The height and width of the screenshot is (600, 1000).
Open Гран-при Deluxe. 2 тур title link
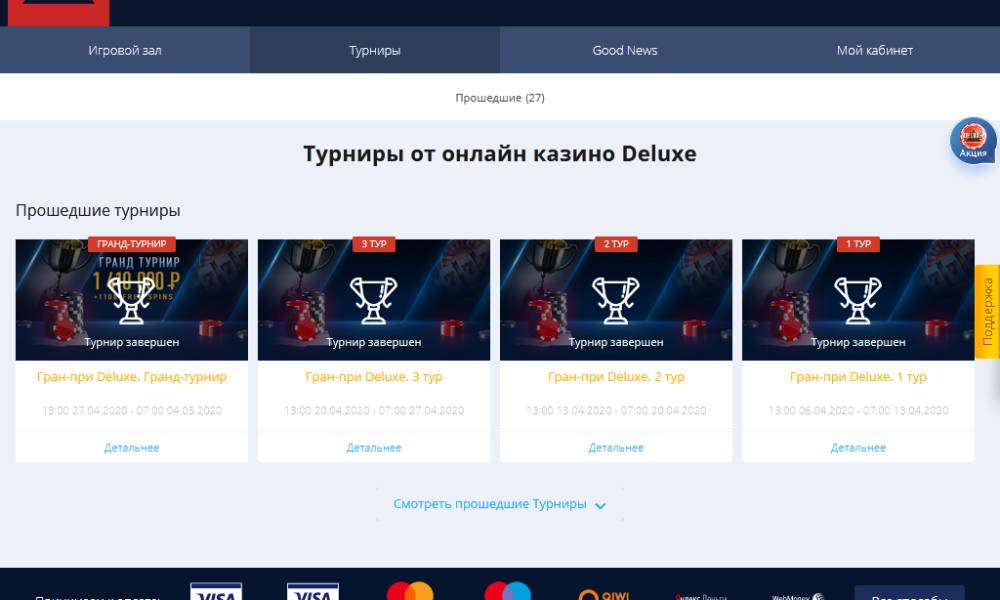616,377
